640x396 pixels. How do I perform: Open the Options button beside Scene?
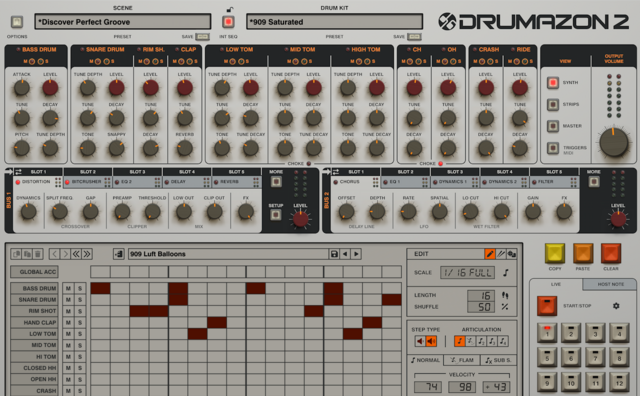coord(17,22)
